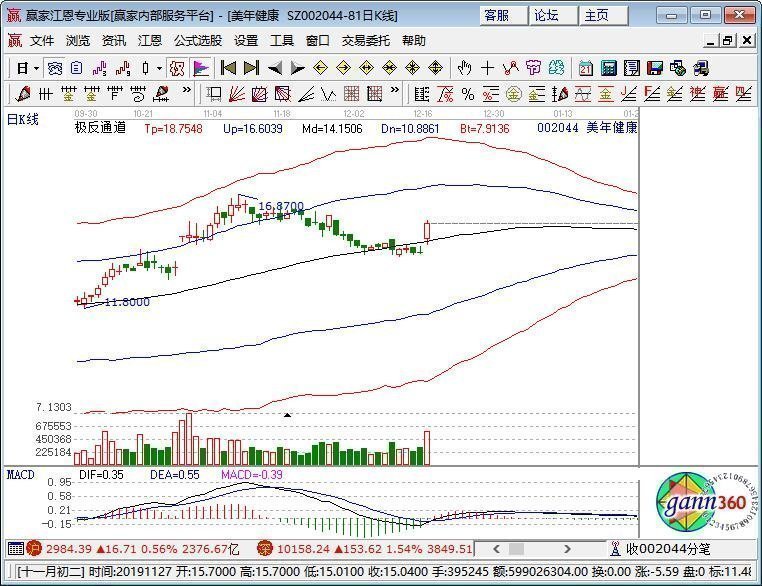Click the 收002044分笔 status entry
The height and width of the screenshot is (586, 762).
pyautogui.click(x=668, y=550)
